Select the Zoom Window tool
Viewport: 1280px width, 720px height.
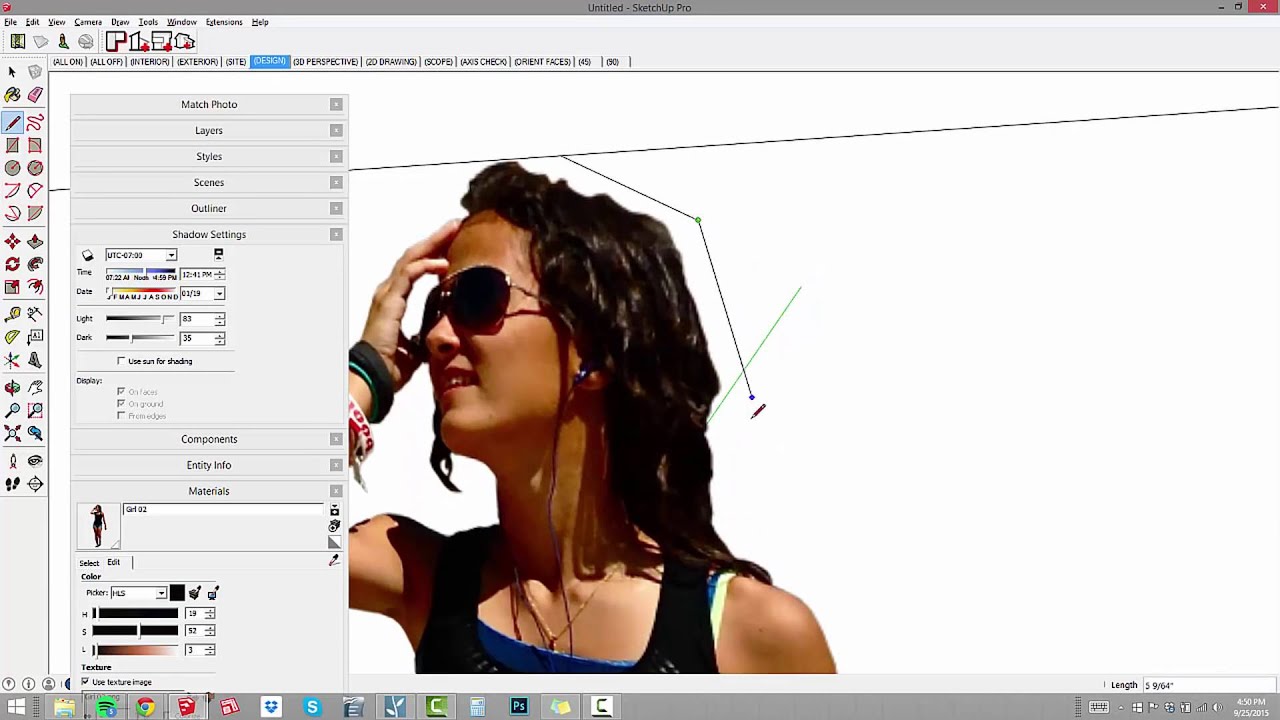35,410
